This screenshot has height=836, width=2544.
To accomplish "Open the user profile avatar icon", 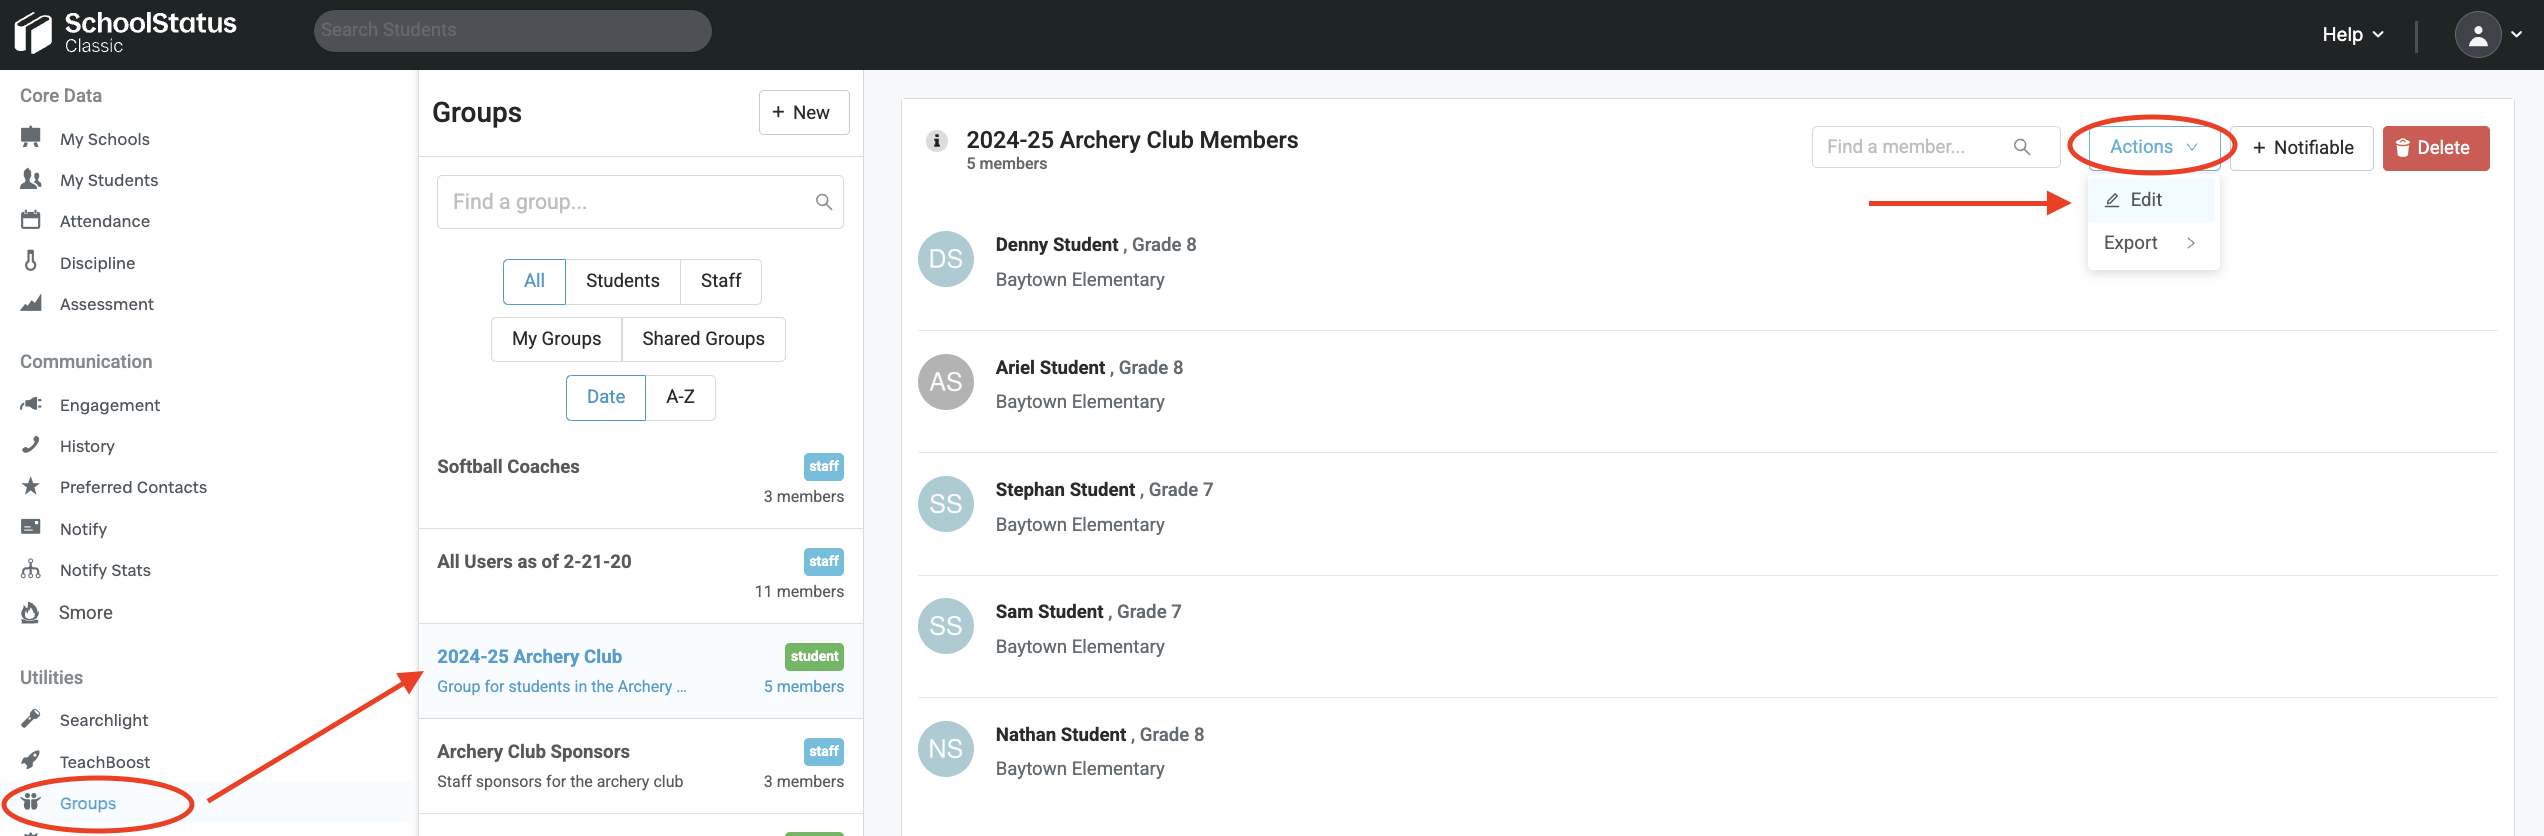I will 2477,35.
